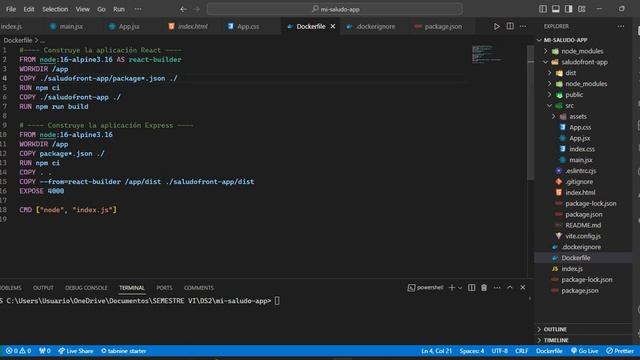Maximize the terminal panel with caret
Image resolution: width=640 pixels, height=360 pixels.
coord(510,288)
